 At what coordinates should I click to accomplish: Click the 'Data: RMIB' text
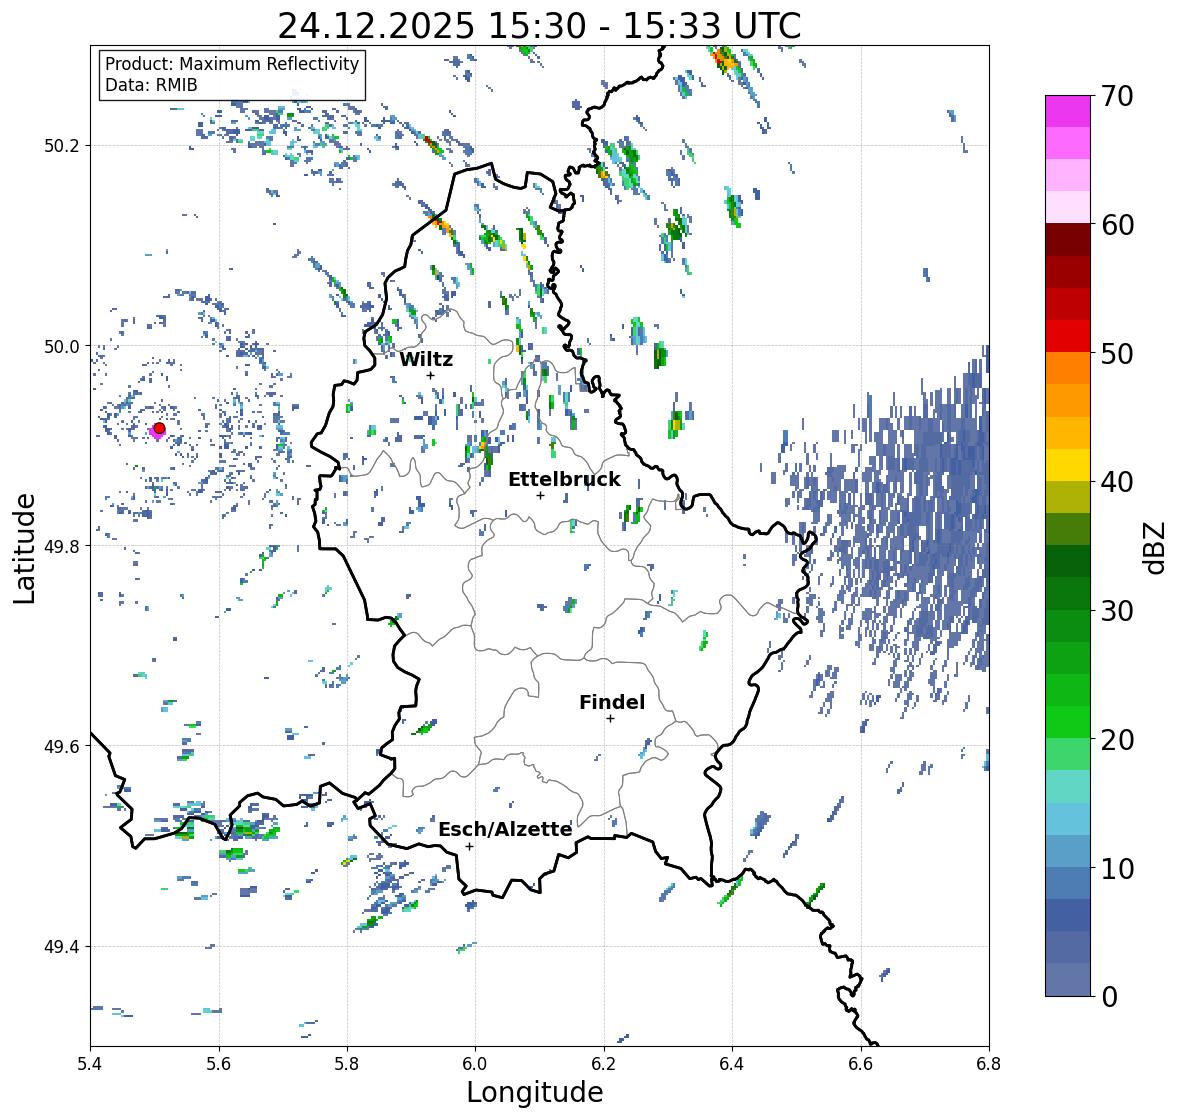click(x=151, y=85)
